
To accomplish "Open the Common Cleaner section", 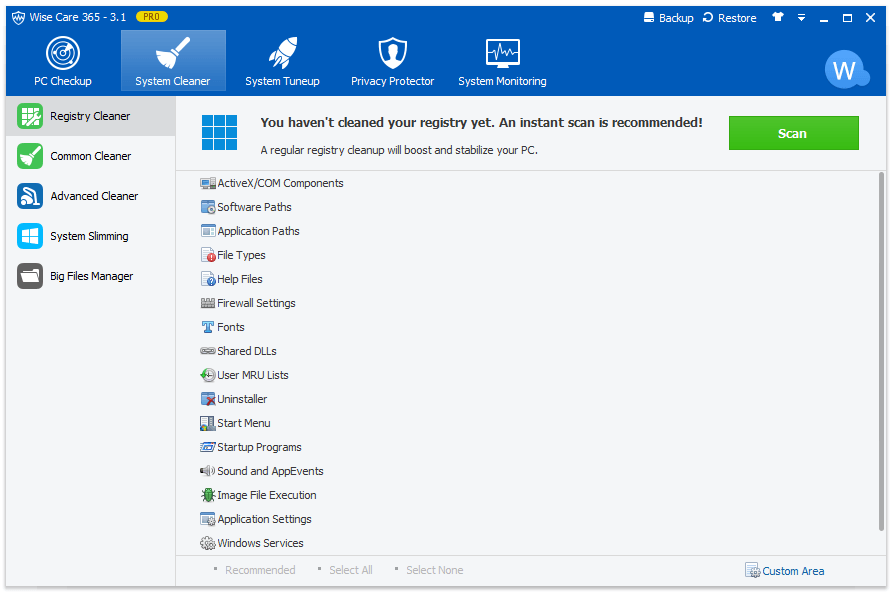I will [90, 156].
